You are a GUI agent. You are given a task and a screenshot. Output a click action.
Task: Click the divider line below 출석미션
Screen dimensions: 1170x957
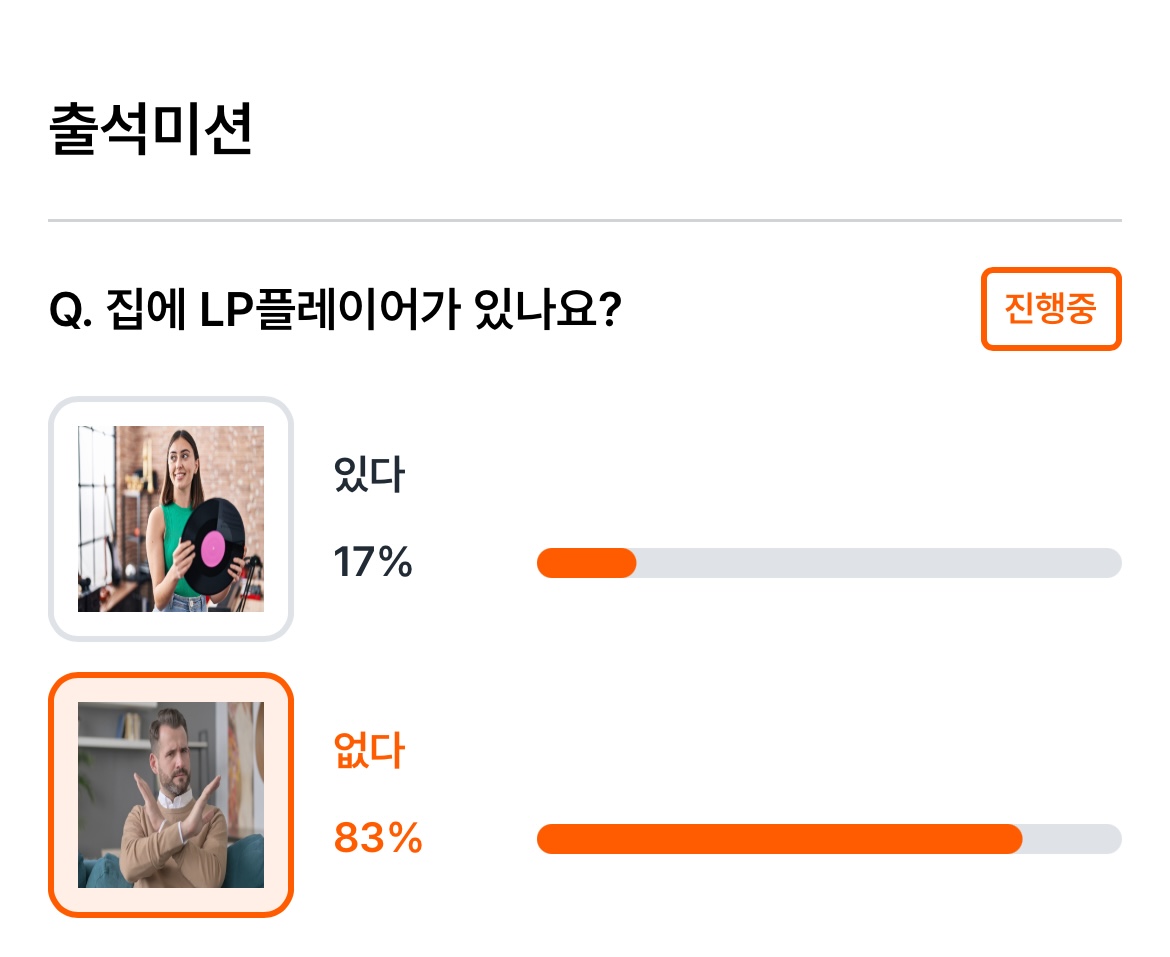pyautogui.click(x=585, y=220)
